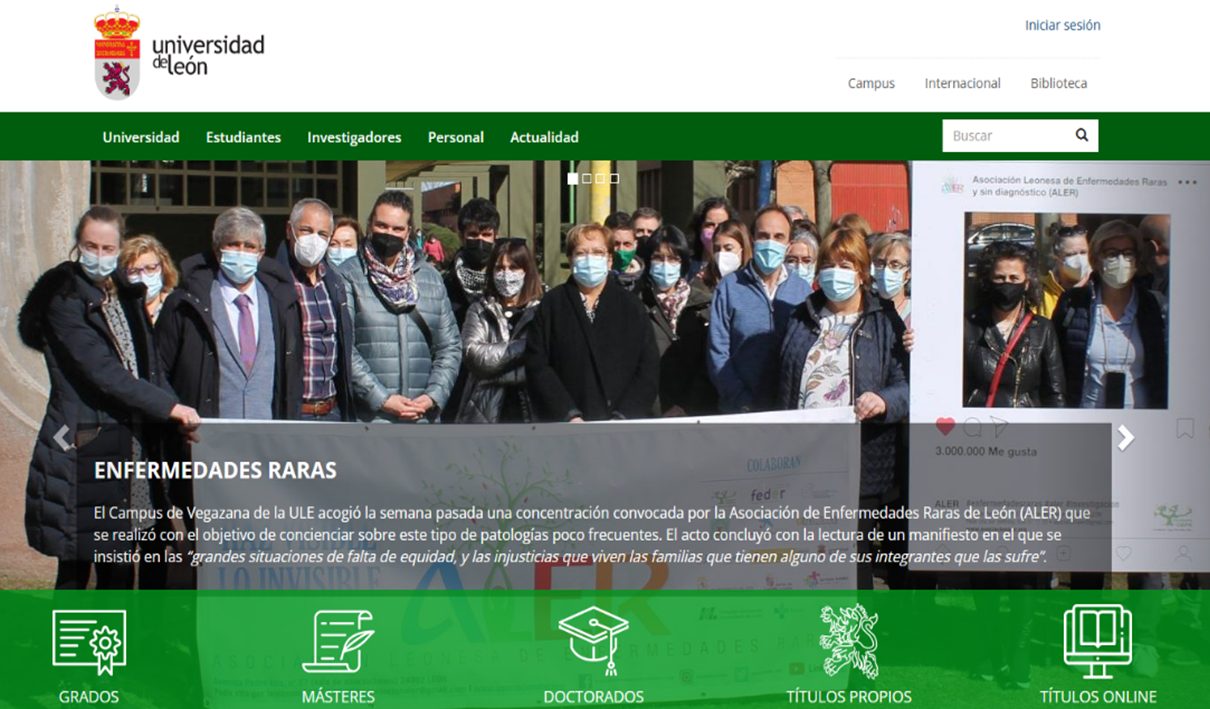Image resolution: width=1210 pixels, height=709 pixels.
Task: Open the Actualidad menu item
Action: 544,137
